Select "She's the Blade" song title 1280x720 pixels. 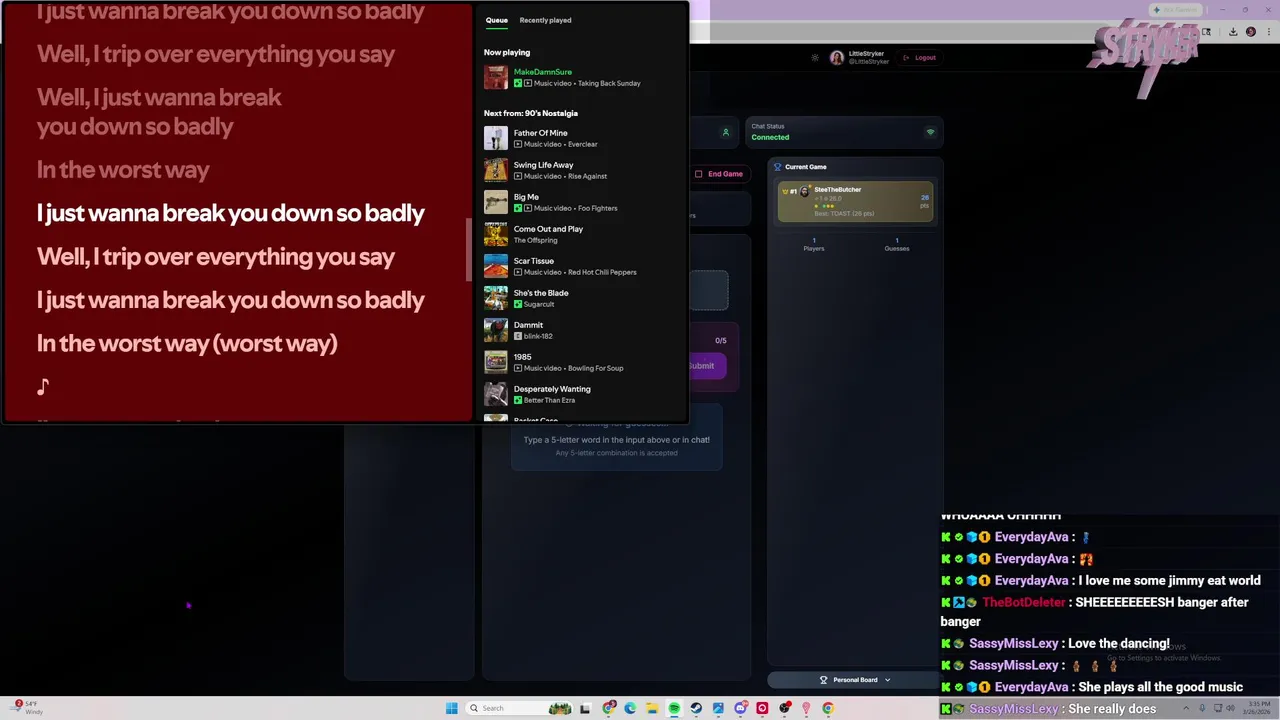tap(541, 293)
